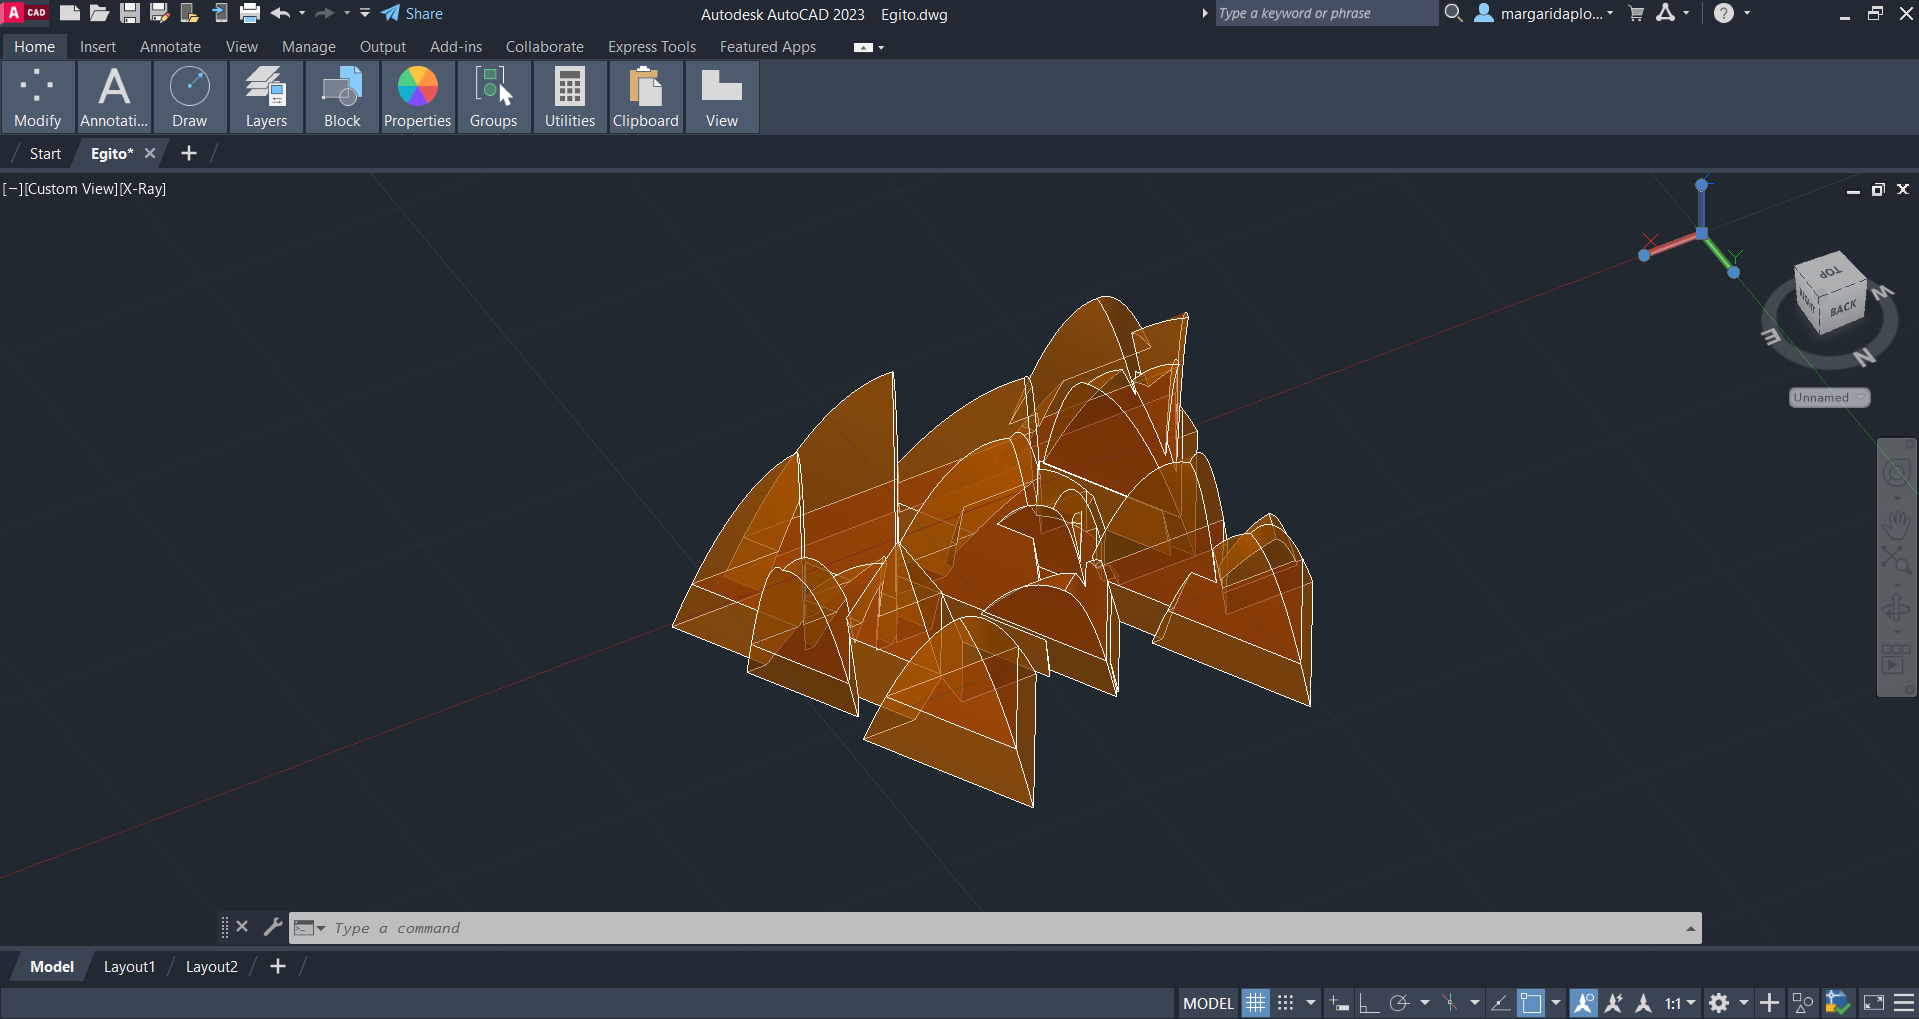The width and height of the screenshot is (1919, 1019).
Task: Click the Customization hamburger icon in status bar
Action: point(1904,1003)
